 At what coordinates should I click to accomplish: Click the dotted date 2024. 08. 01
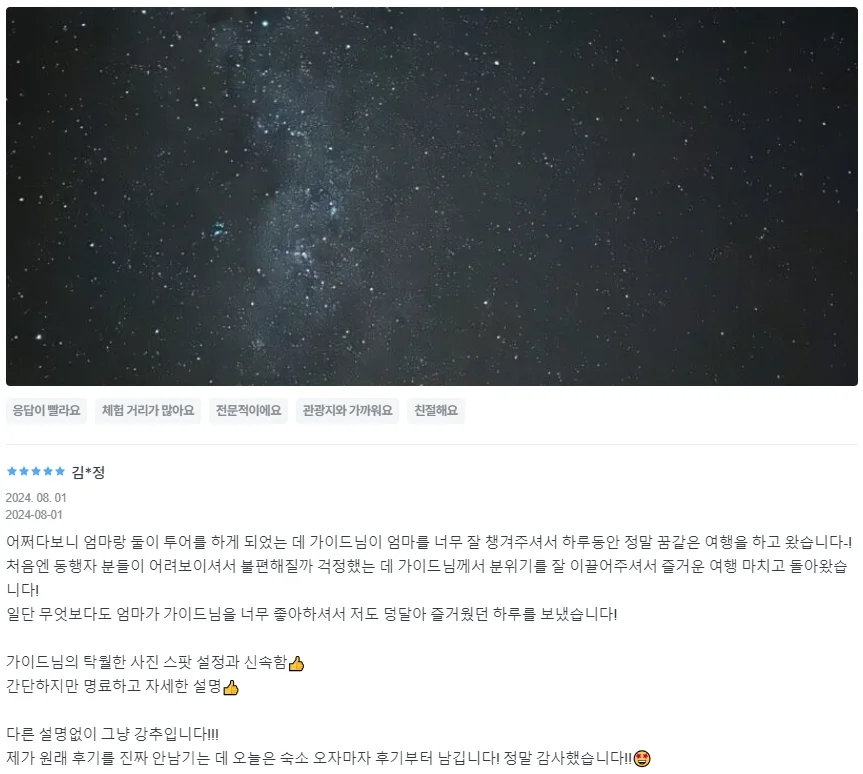coord(36,498)
